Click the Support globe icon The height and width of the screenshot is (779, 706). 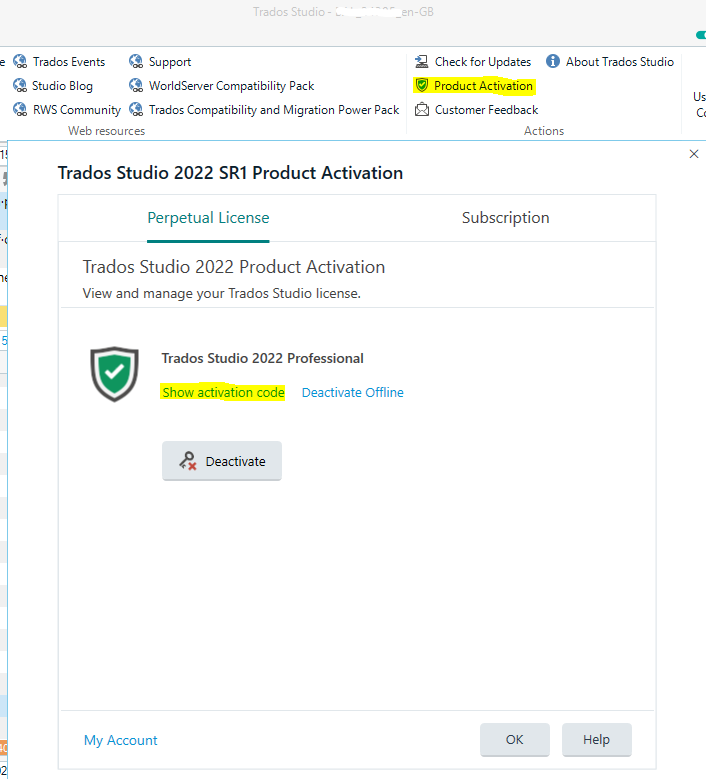(x=136, y=62)
